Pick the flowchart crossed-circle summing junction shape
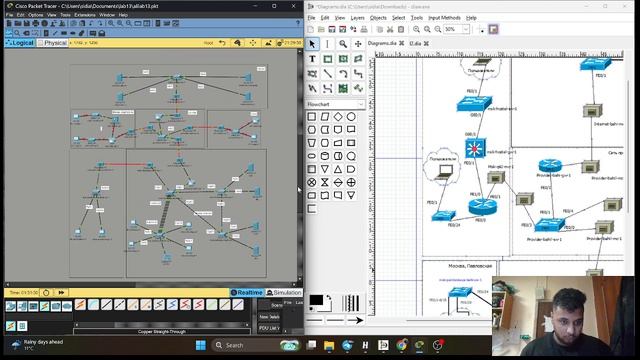Screen dimensions: 640x360 [x=311, y=182]
